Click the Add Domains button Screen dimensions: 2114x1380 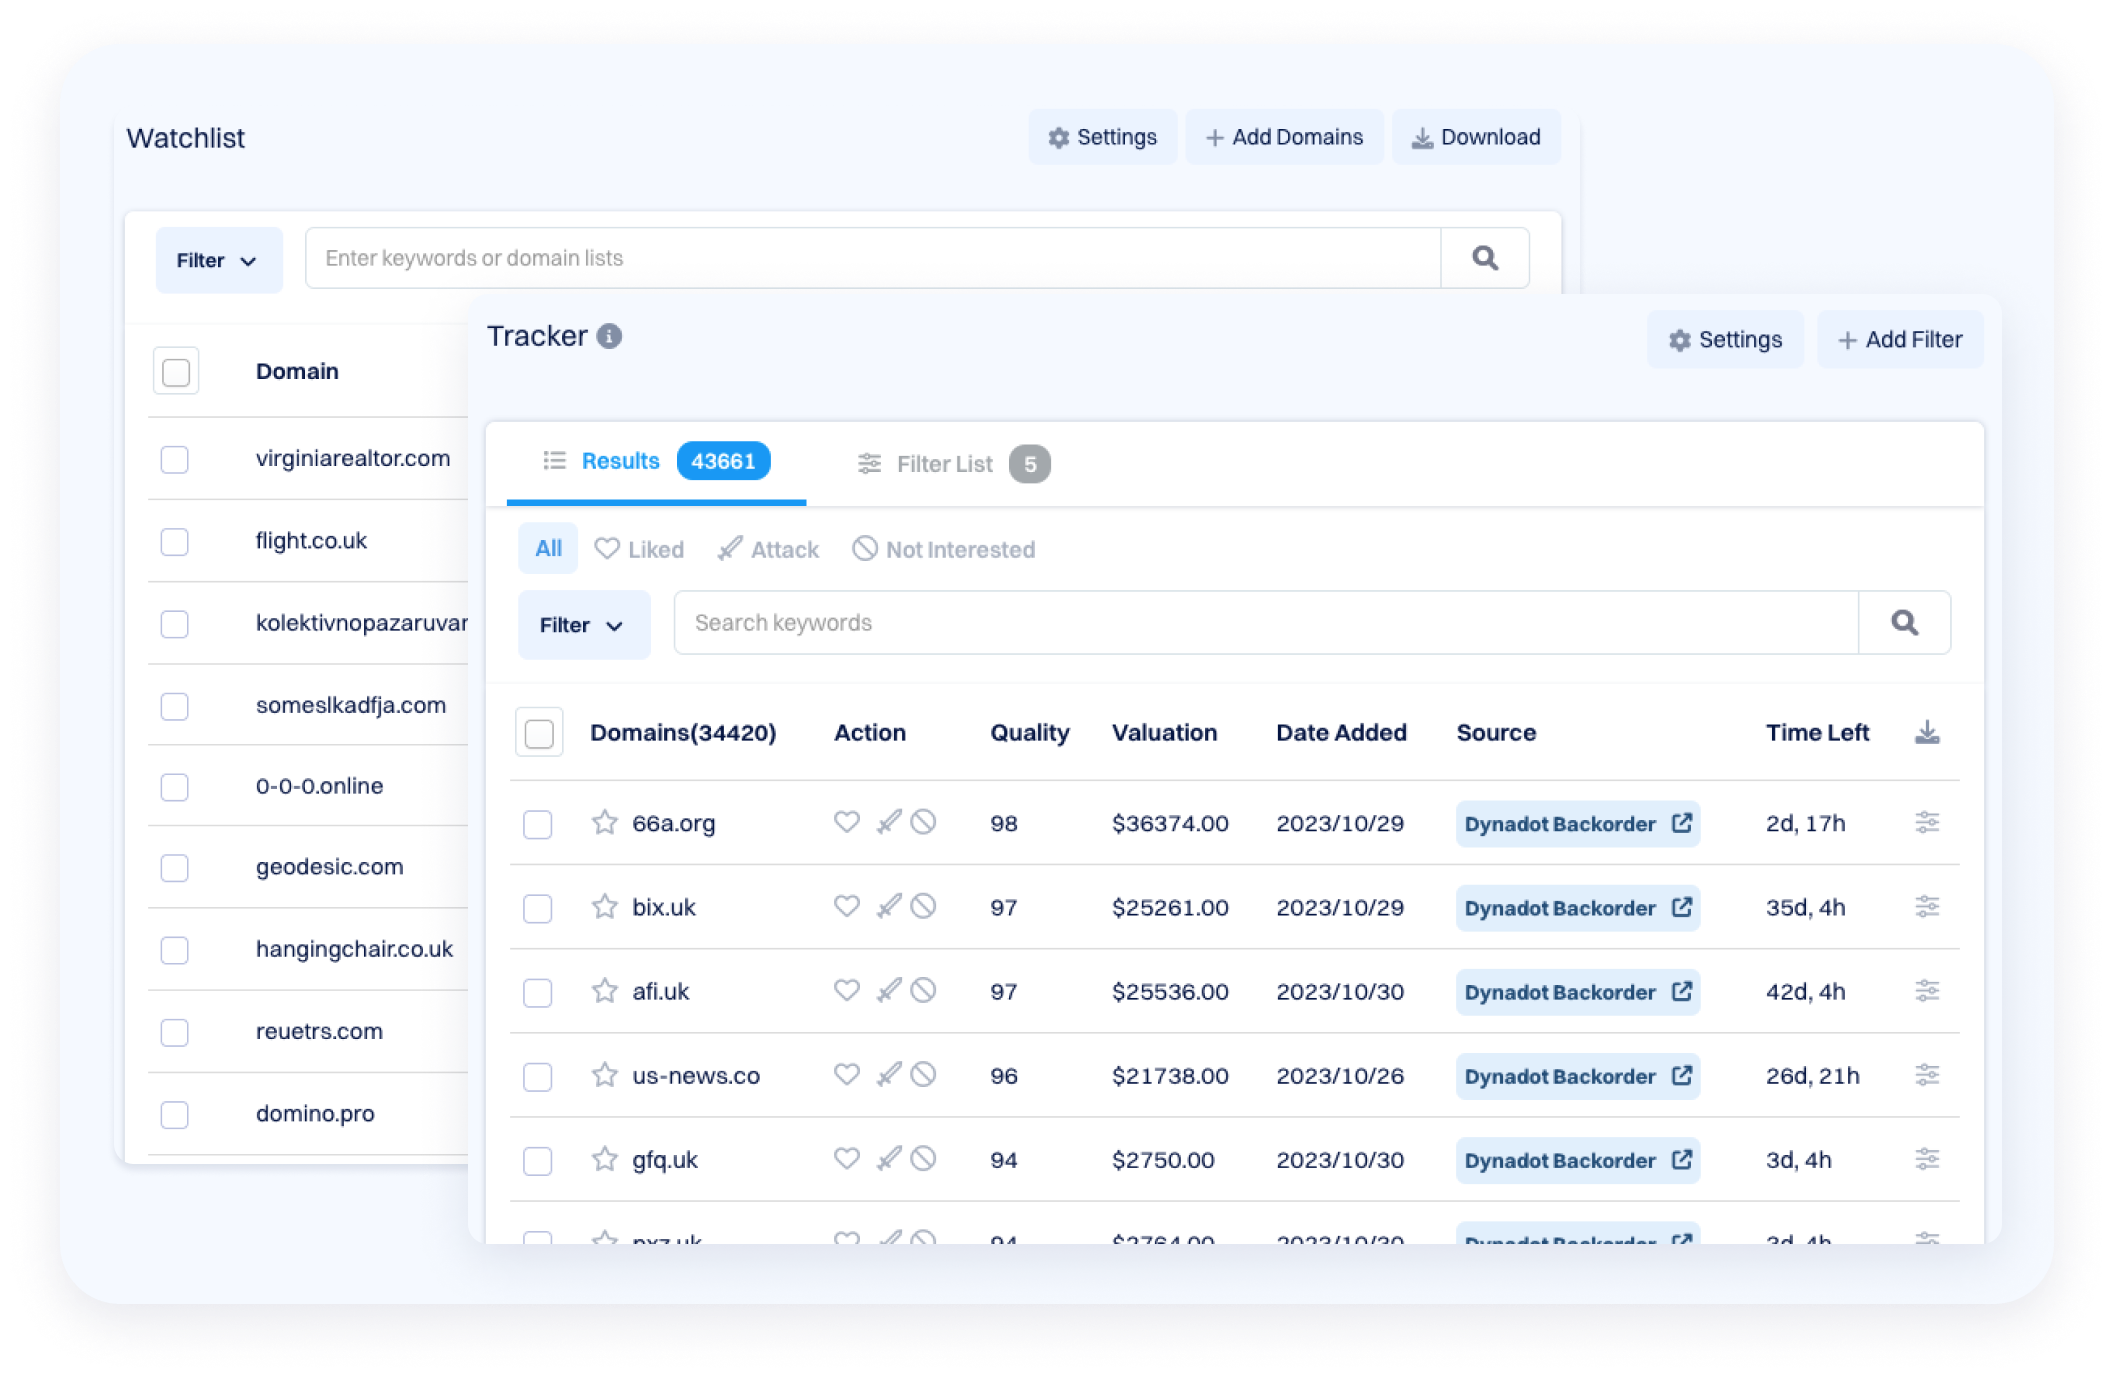pyautogui.click(x=1284, y=137)
